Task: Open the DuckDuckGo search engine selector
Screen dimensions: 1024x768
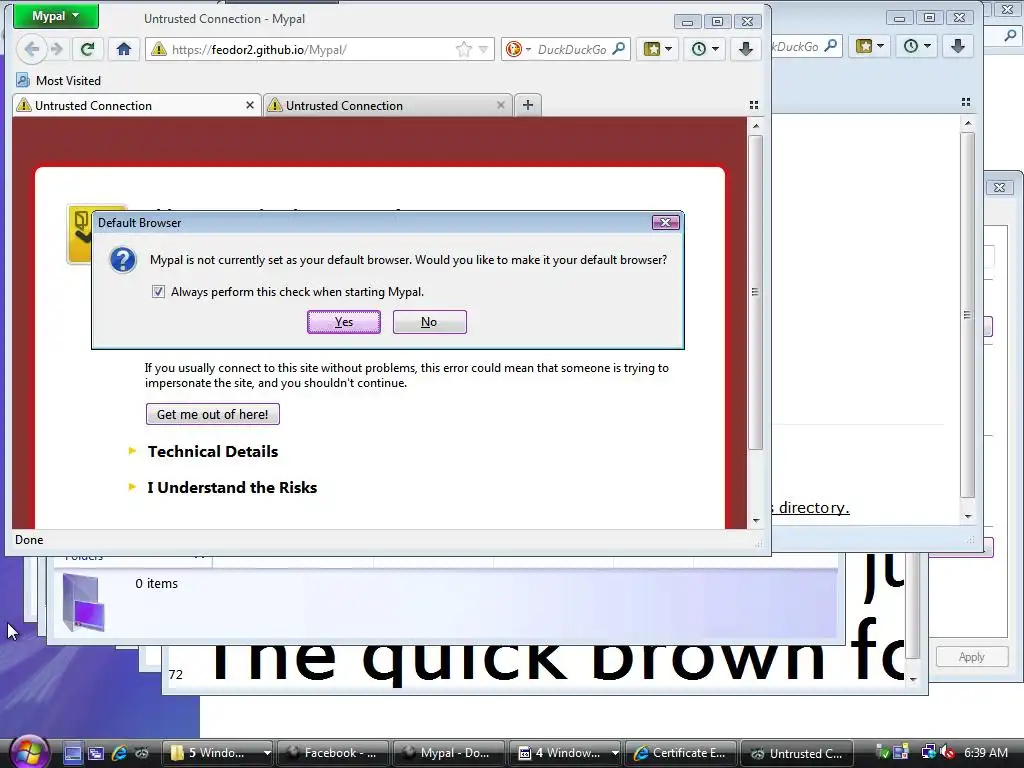Action: (x=518, y=49)
